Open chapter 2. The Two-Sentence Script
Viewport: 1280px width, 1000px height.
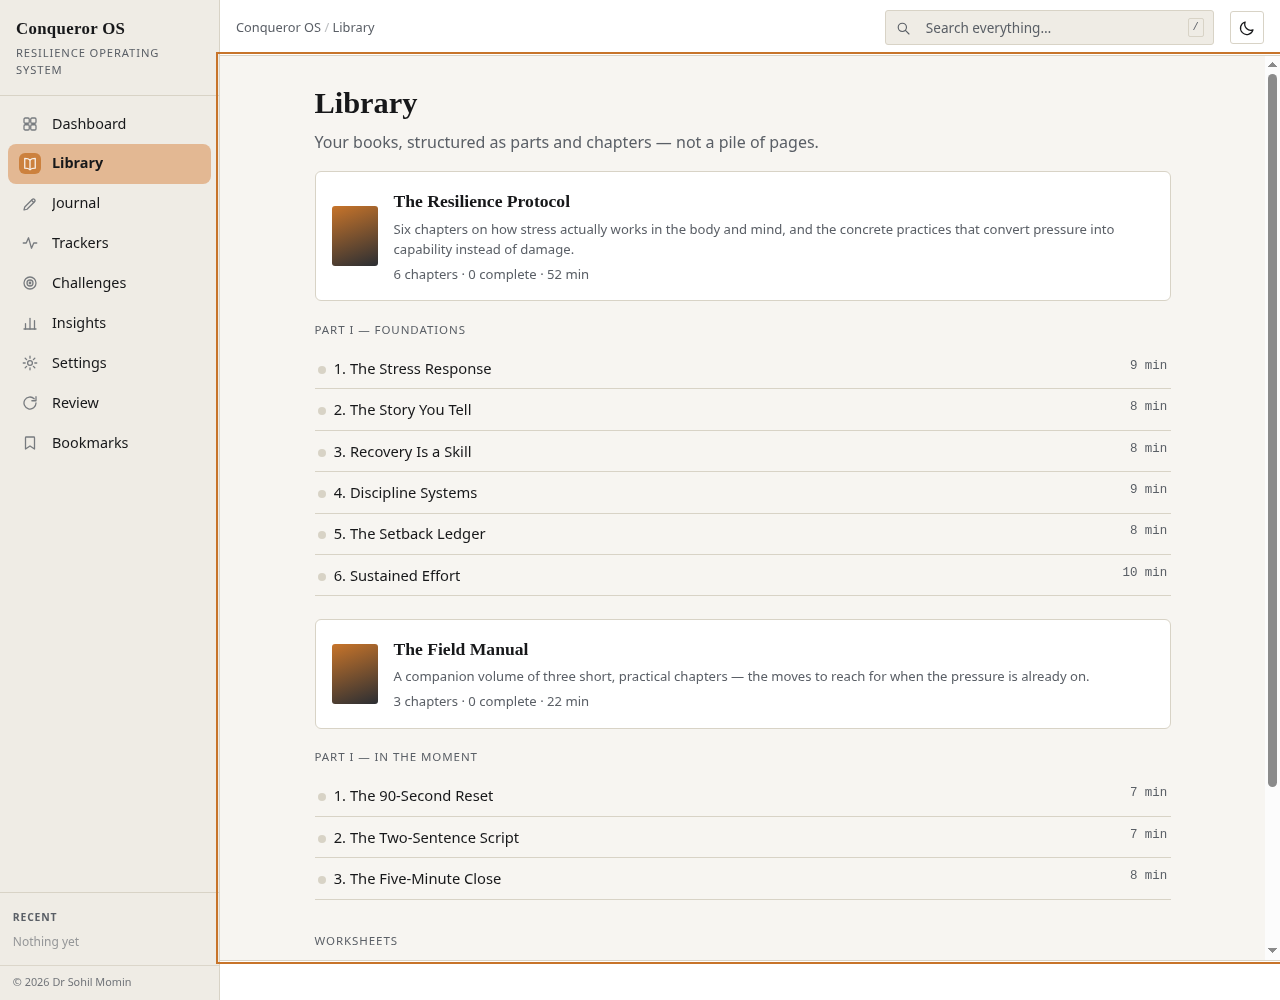pos(742,837)
